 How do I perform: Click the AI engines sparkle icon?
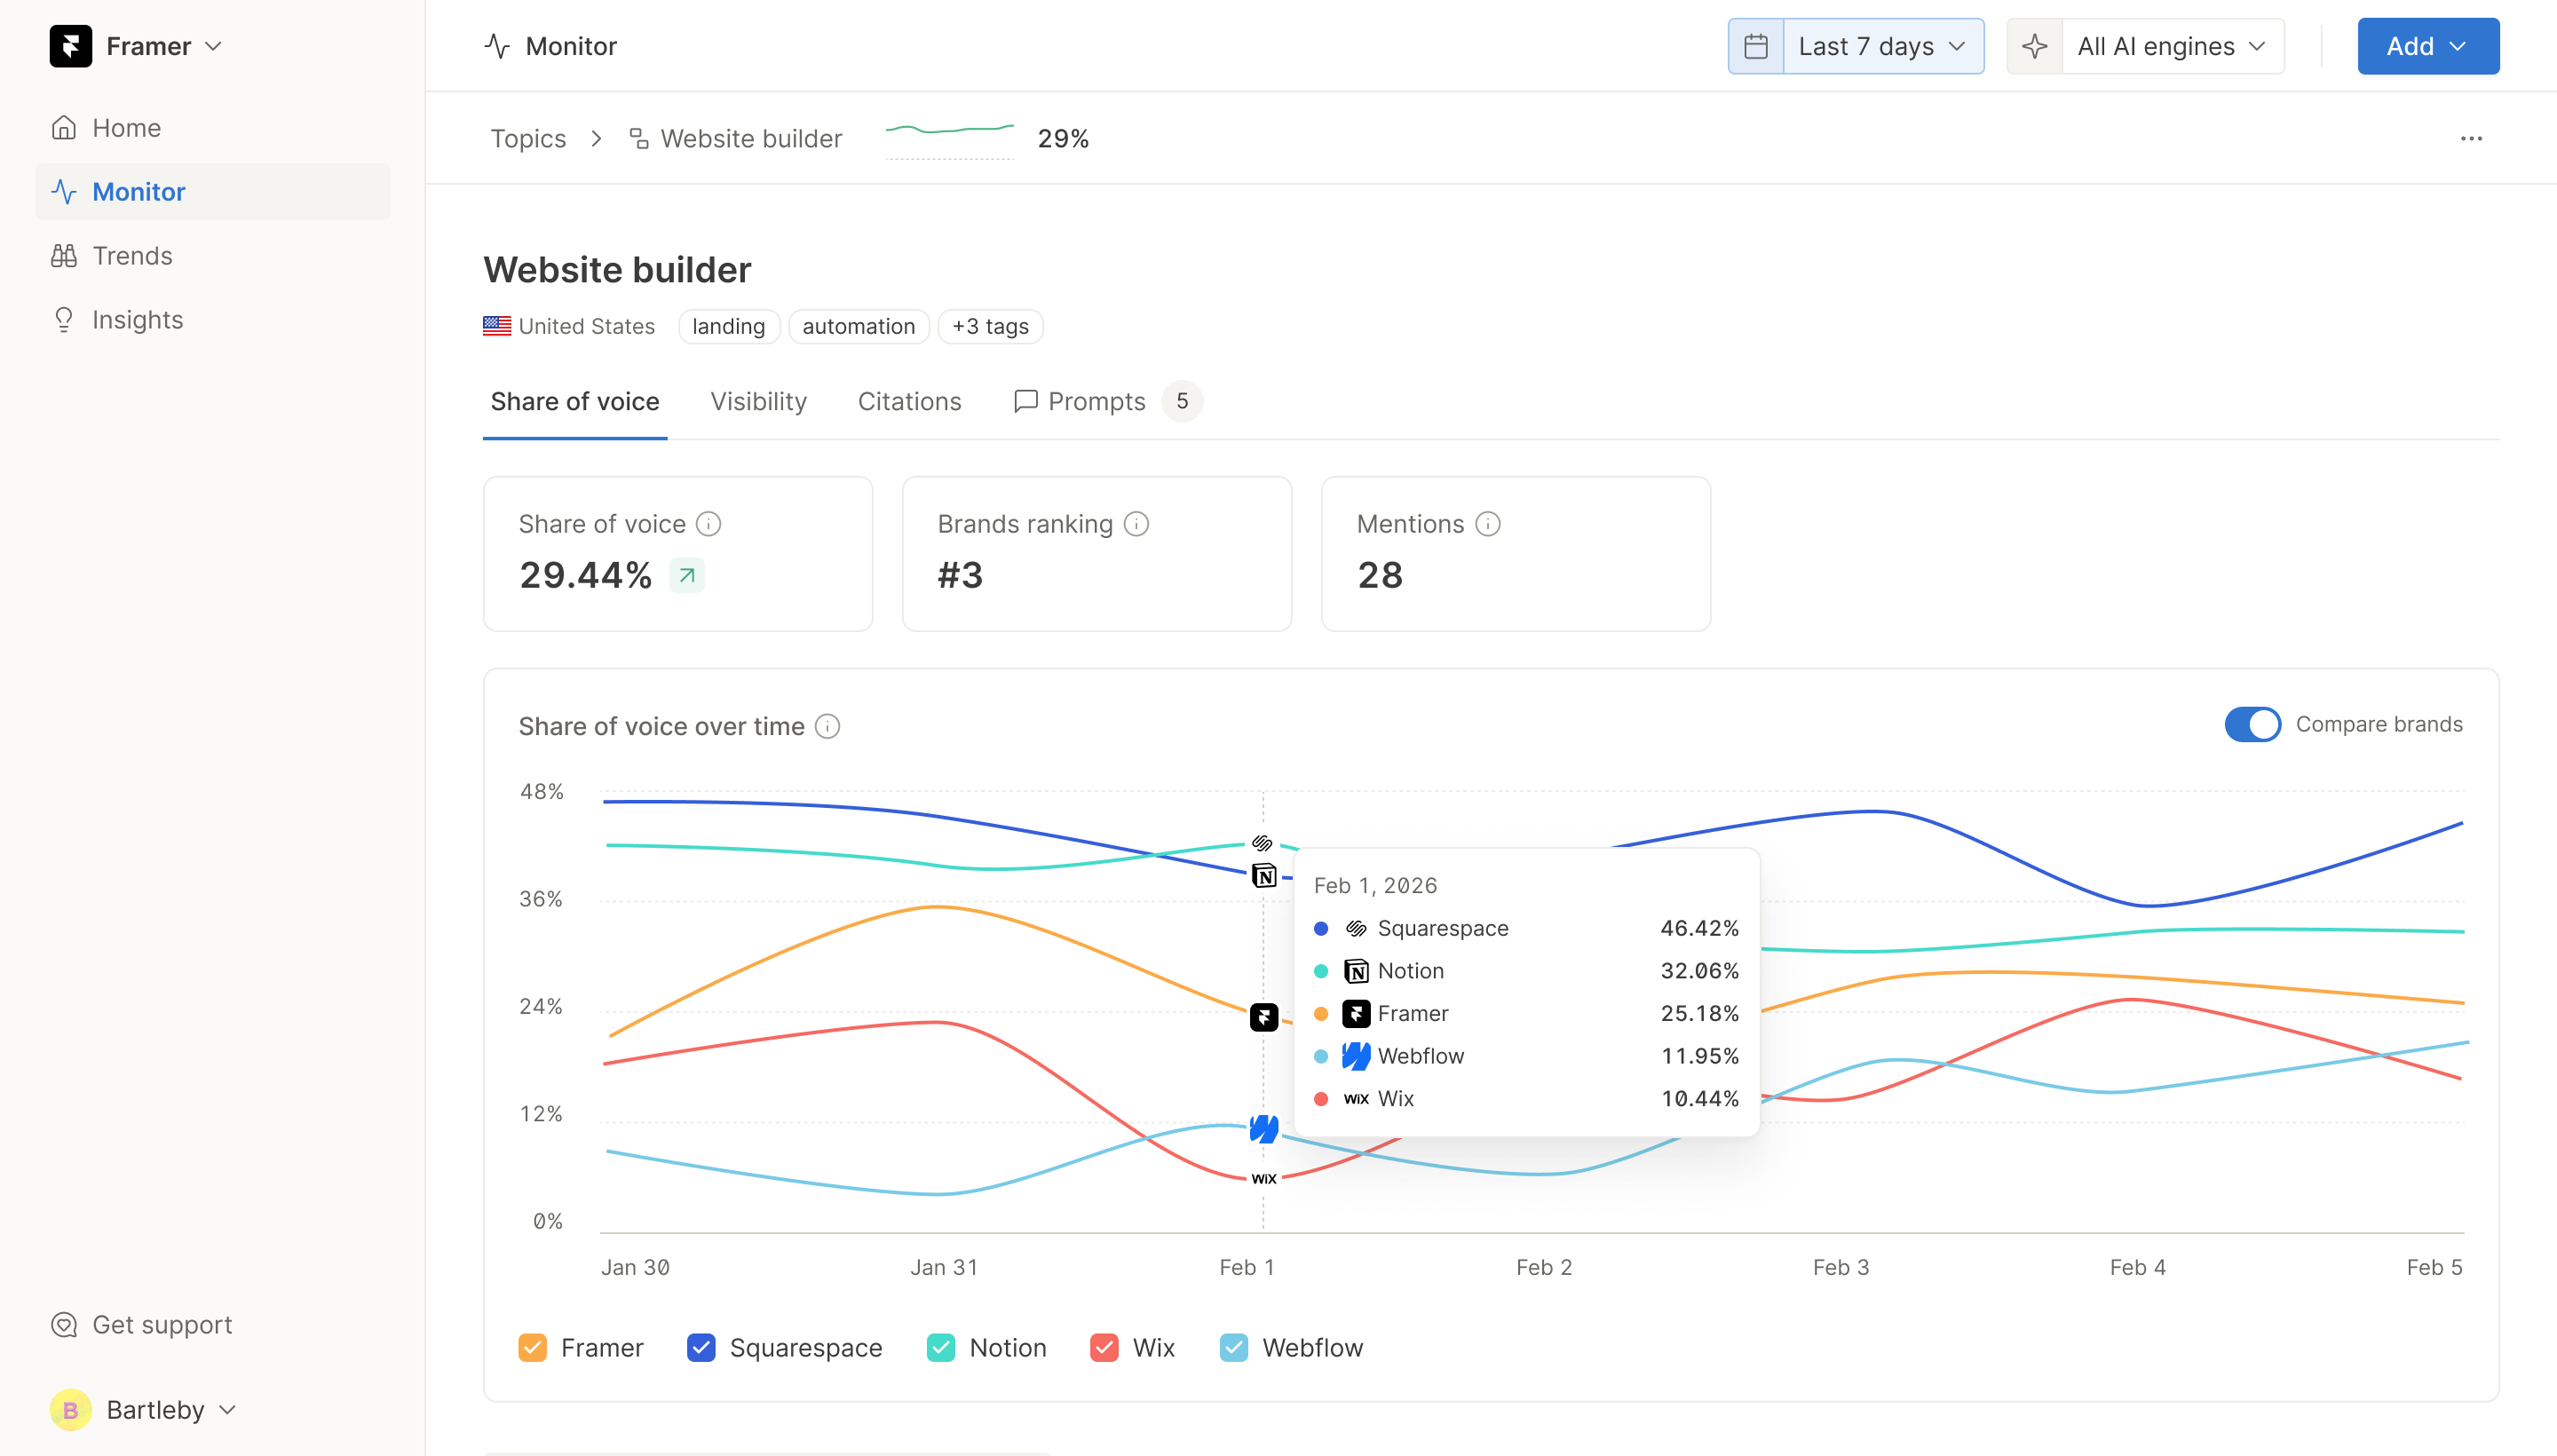click(2034, 46)
